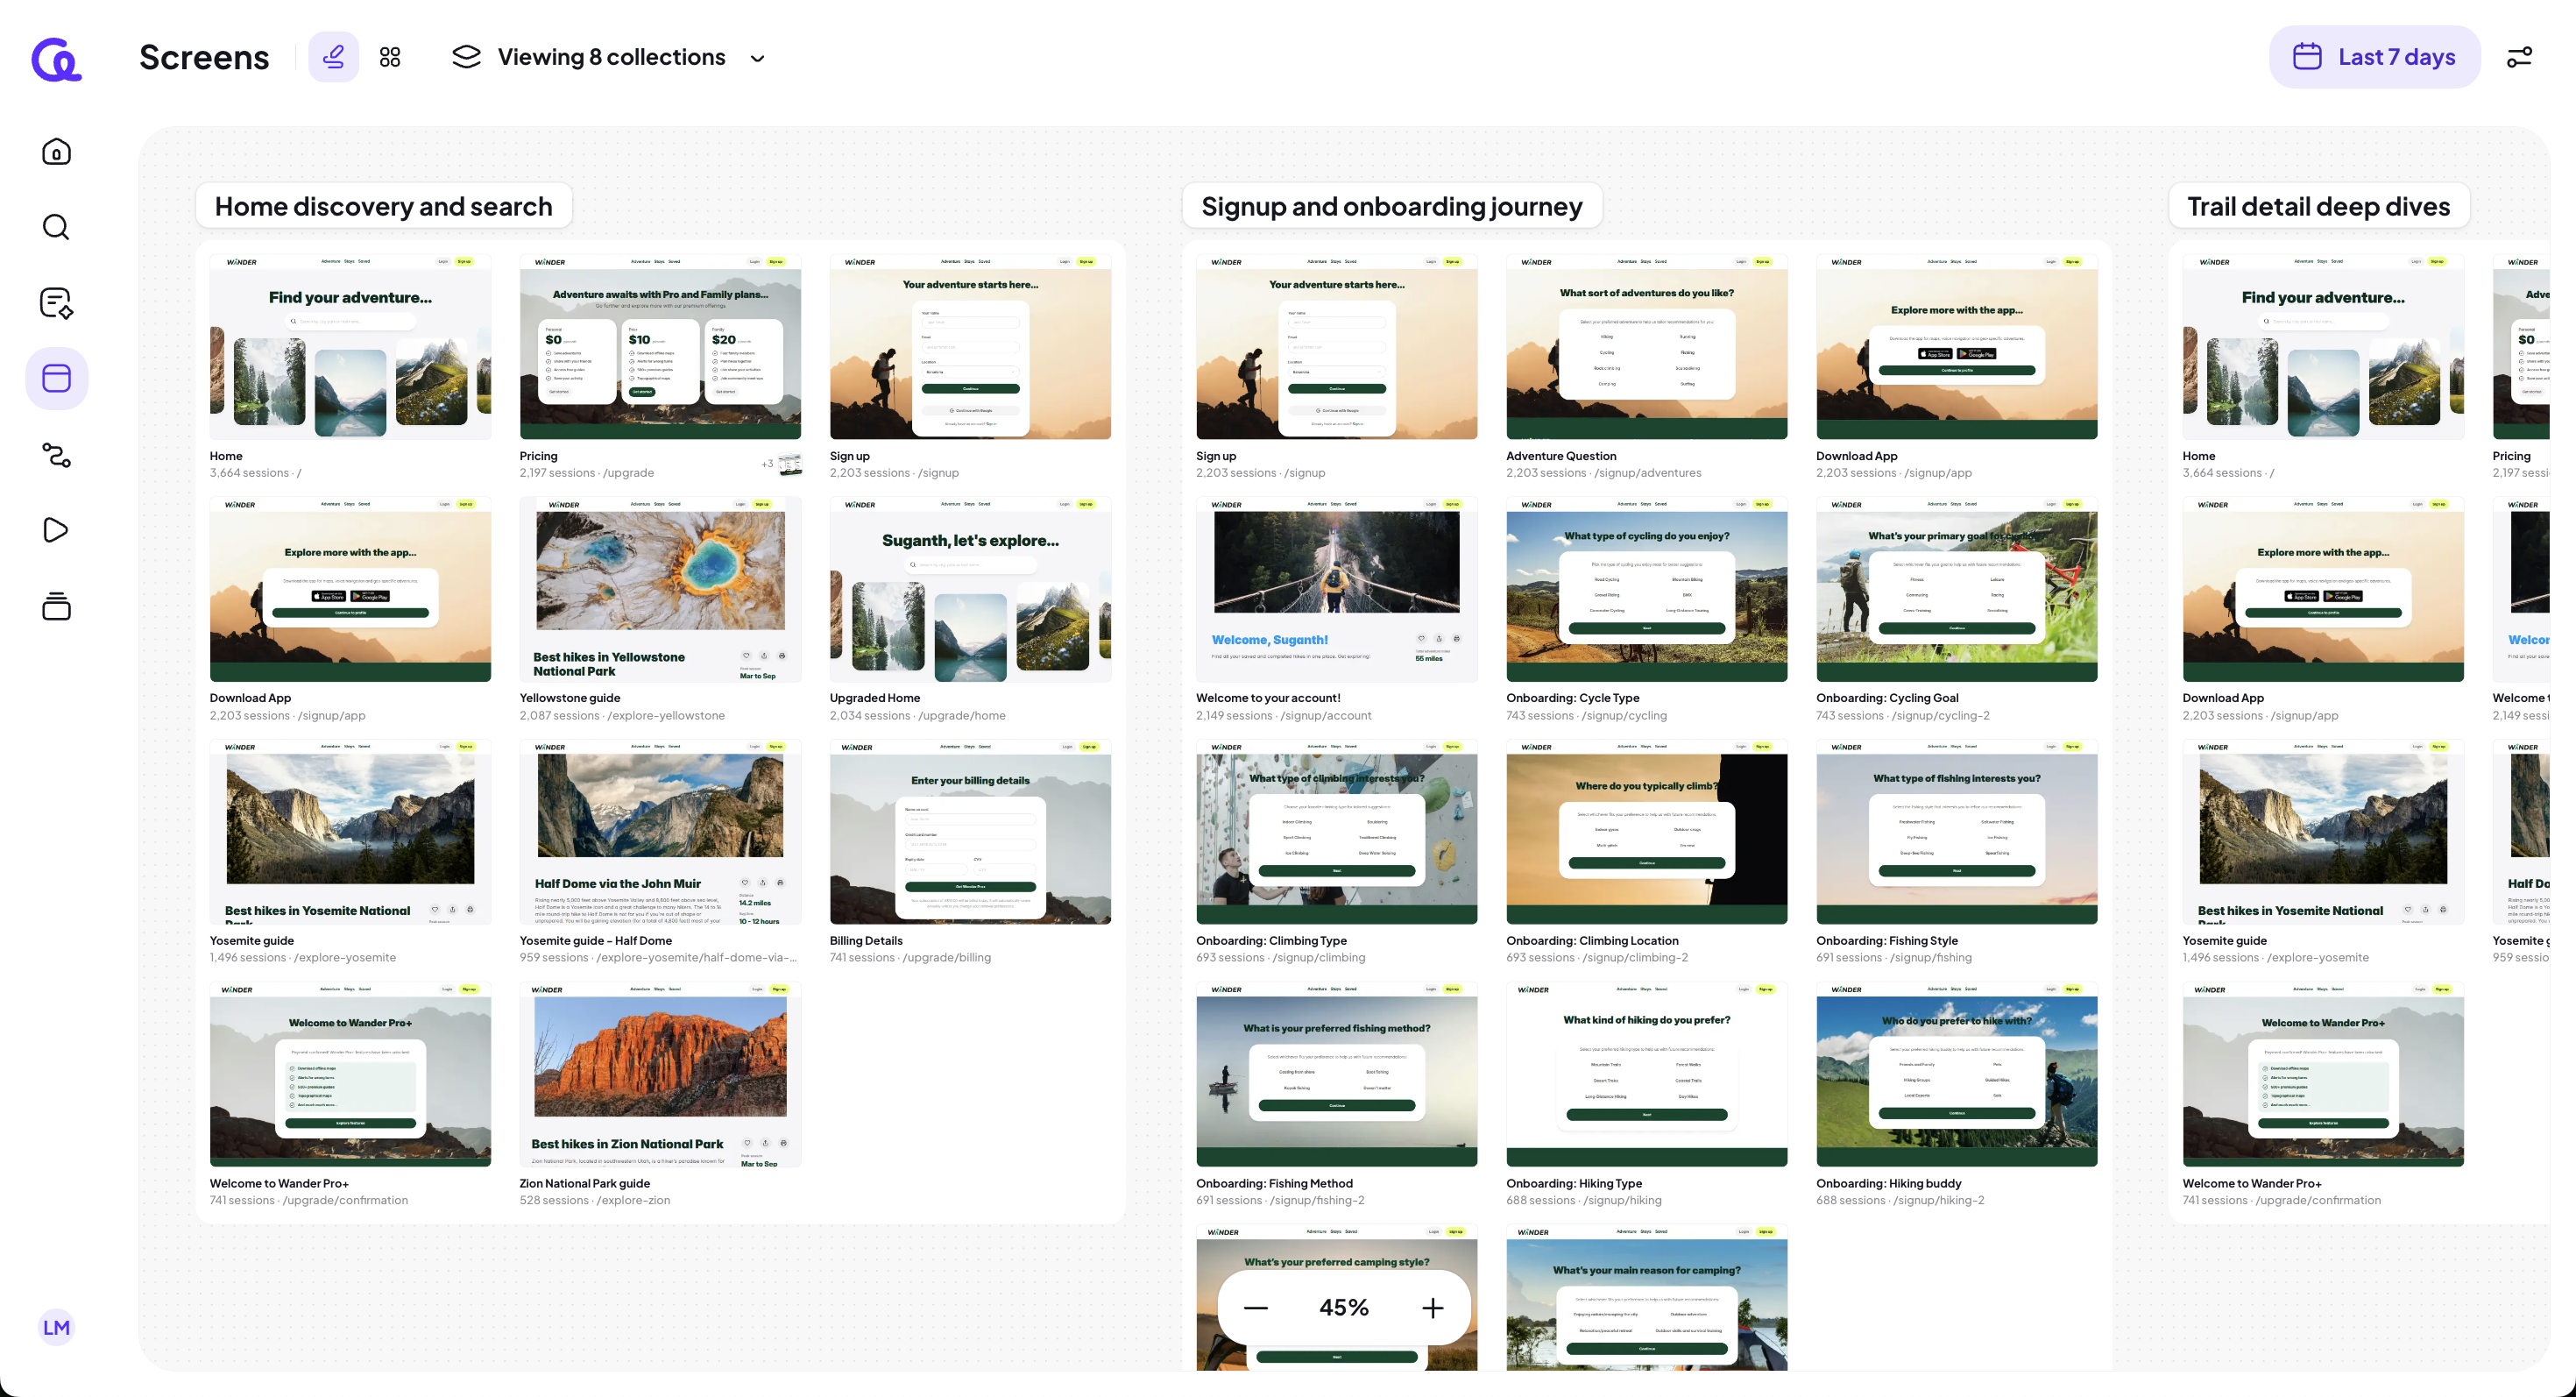Viewport: 2576px width, 1397px height.
Task: Open the home icon in sidebar
Action: 56,152
